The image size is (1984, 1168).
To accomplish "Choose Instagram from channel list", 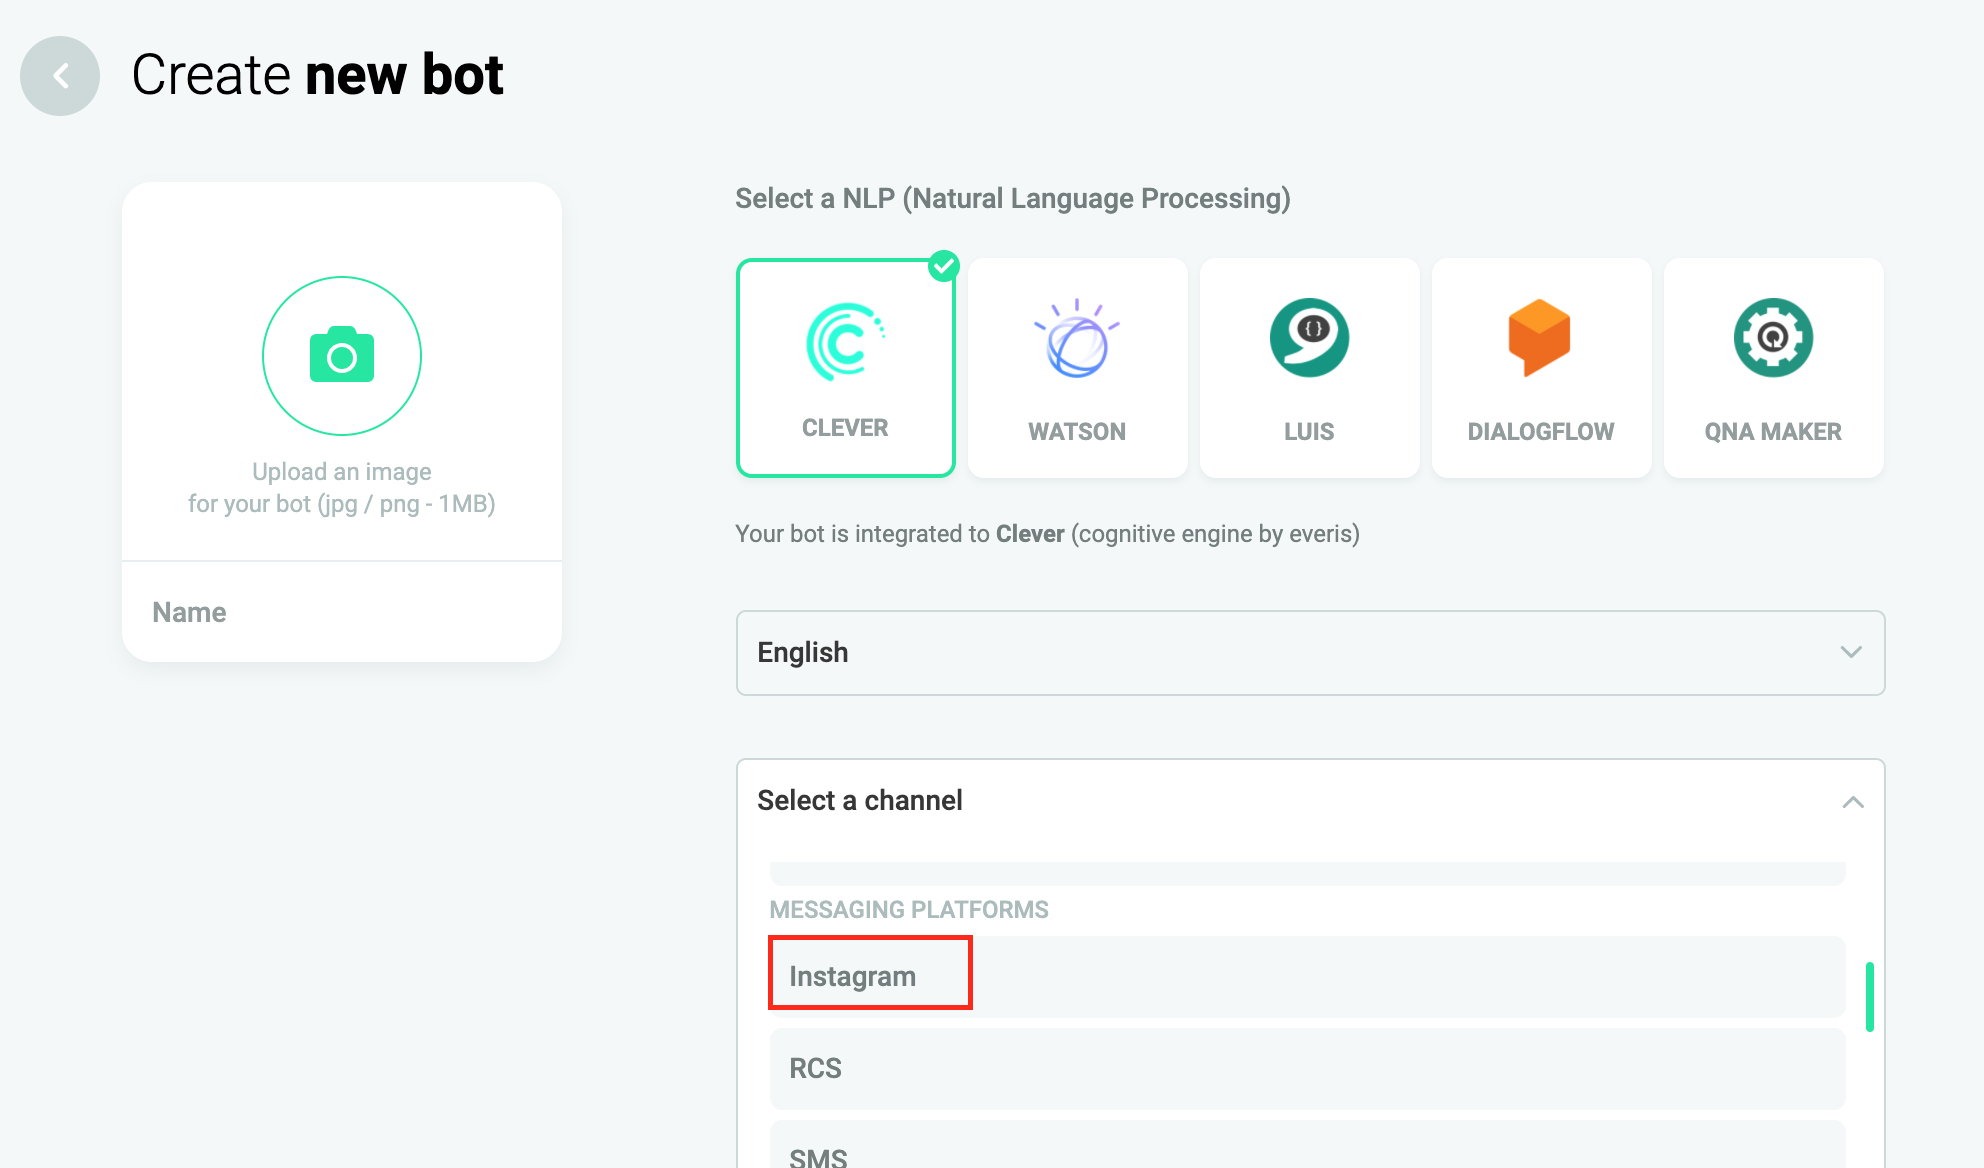I will (853, 976).
